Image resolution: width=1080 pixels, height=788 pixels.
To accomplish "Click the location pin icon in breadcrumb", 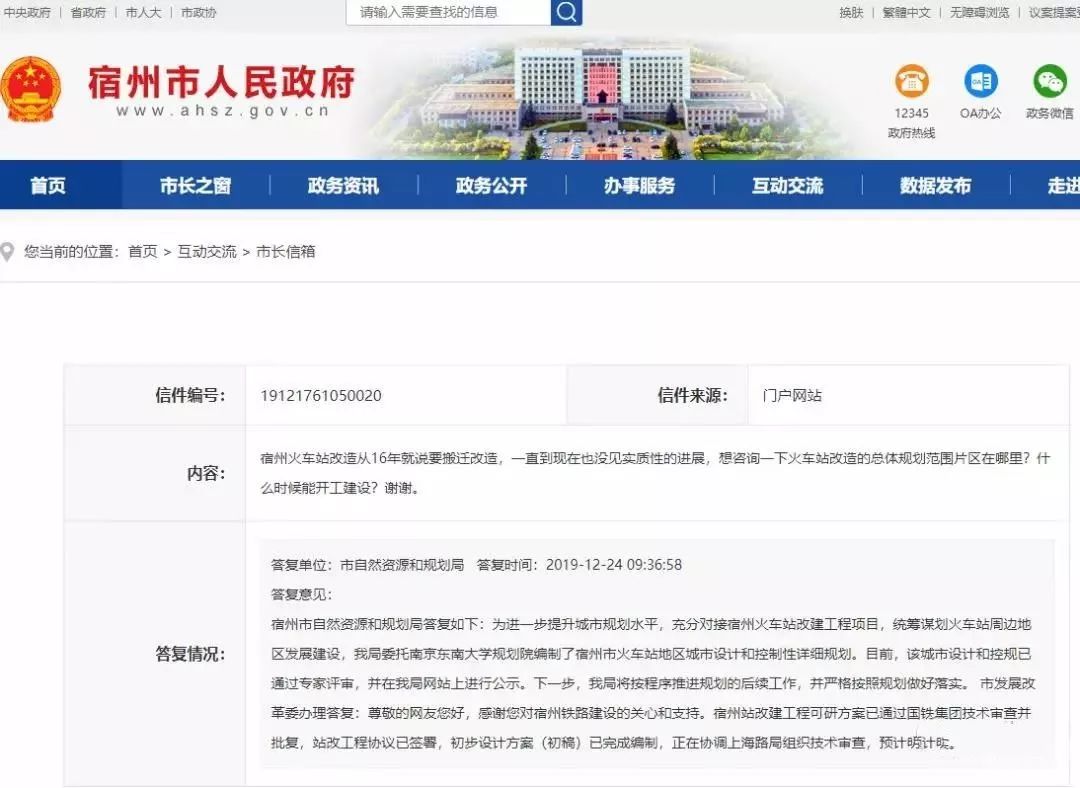I will tap(10, 252).
